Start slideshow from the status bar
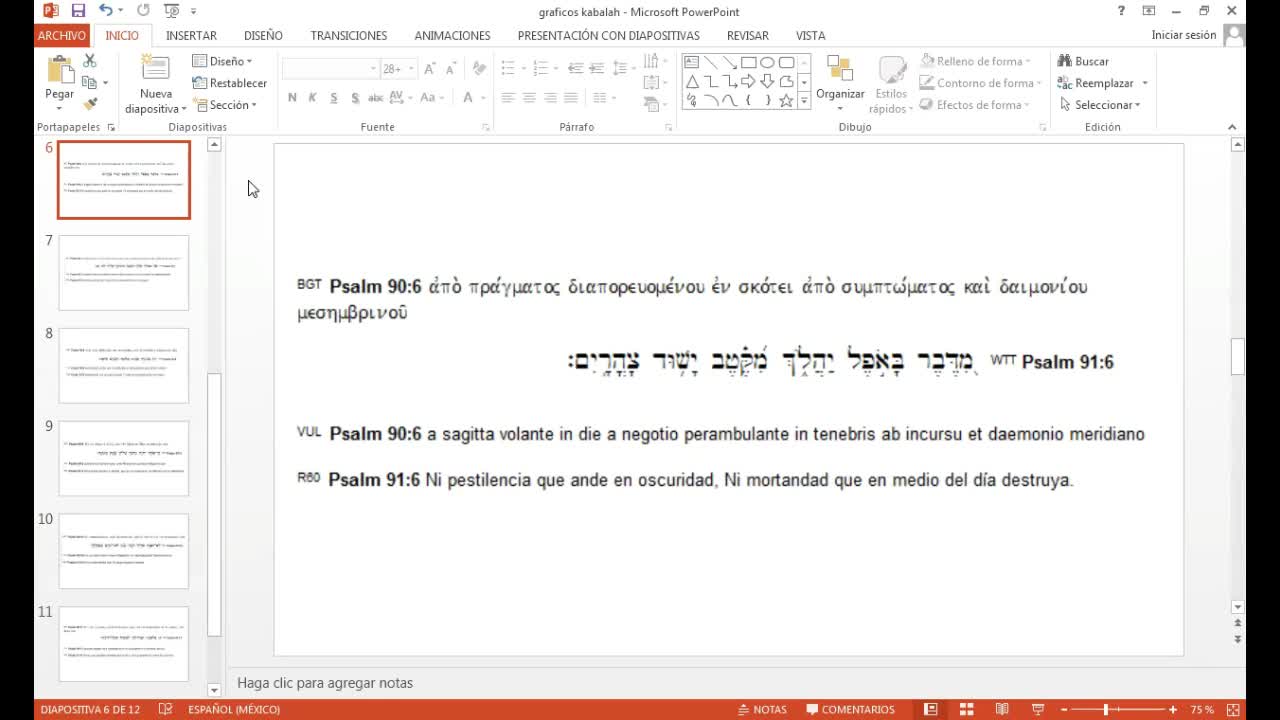Screen dimensions: 1280x720 [1038, 709]
